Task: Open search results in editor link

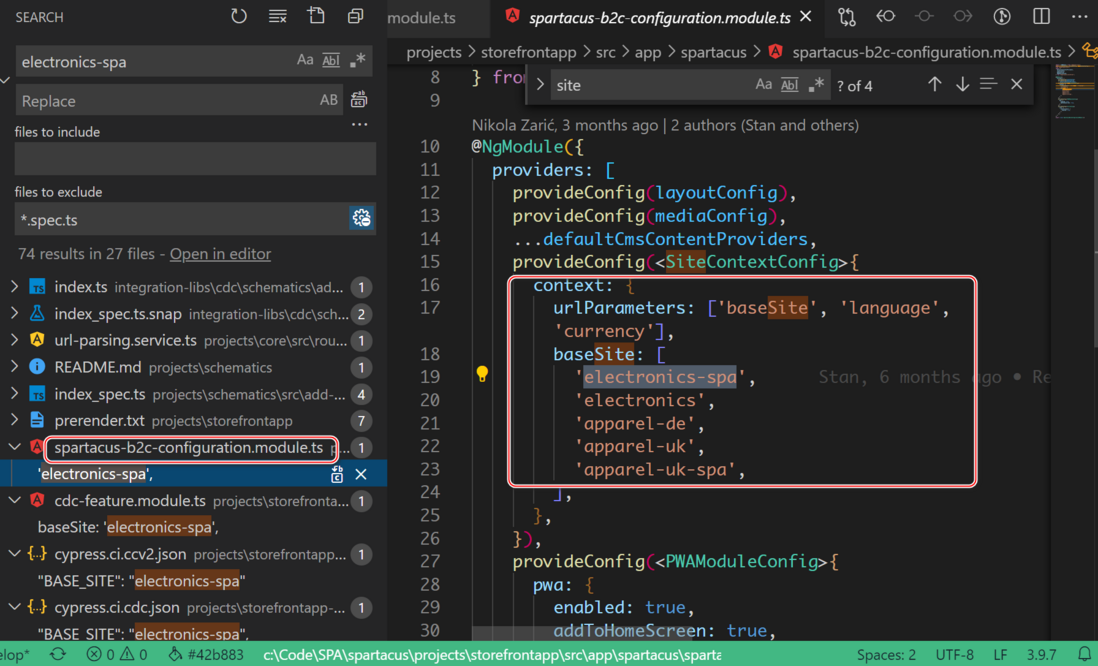Action: (x=220, y=254)
